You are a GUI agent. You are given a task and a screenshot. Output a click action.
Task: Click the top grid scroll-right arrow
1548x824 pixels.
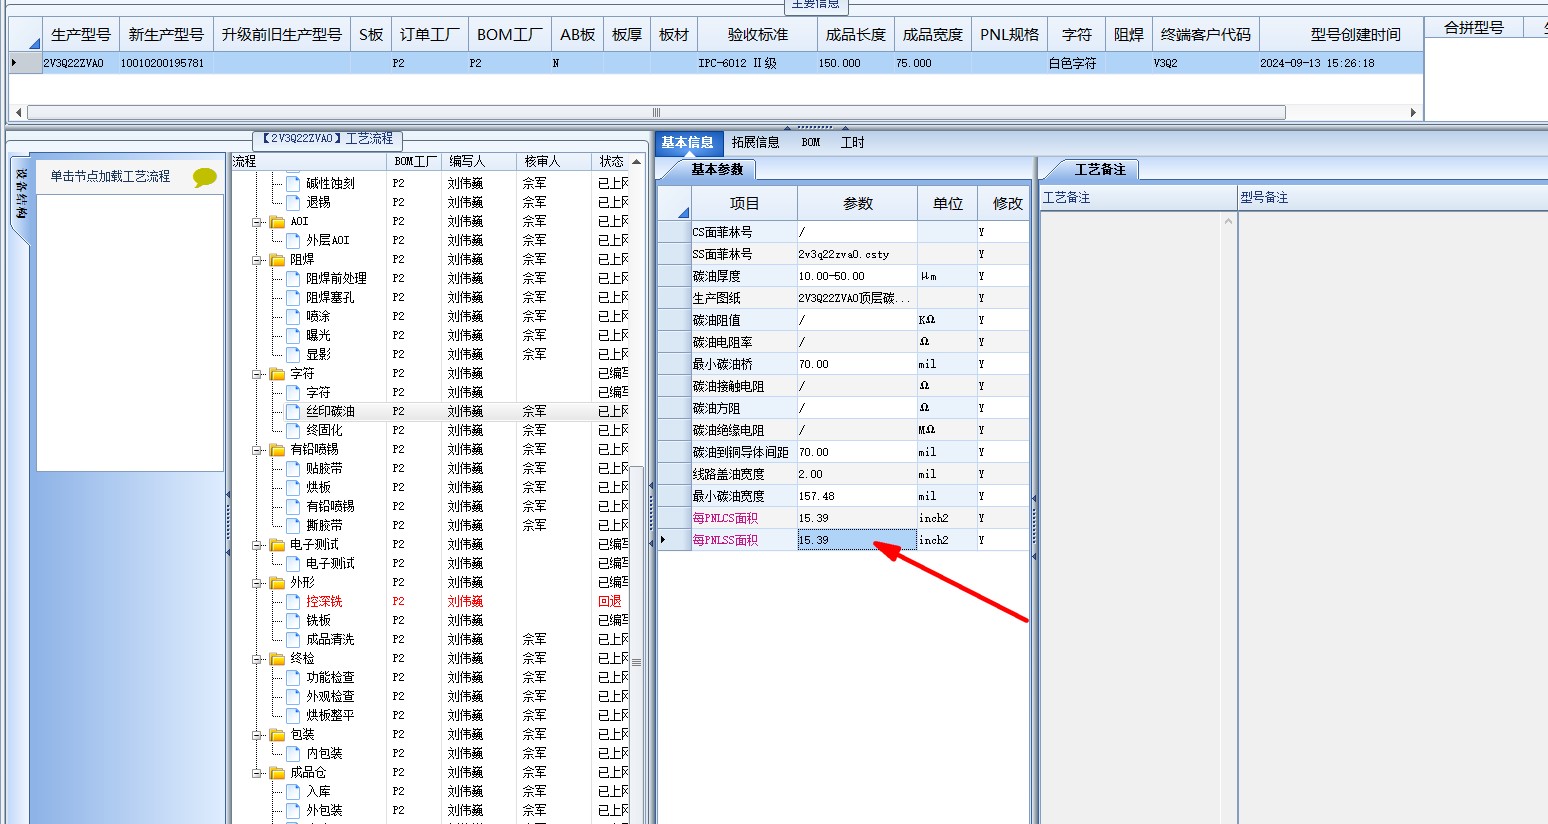pyautogui.click(x=1413, y=113)
